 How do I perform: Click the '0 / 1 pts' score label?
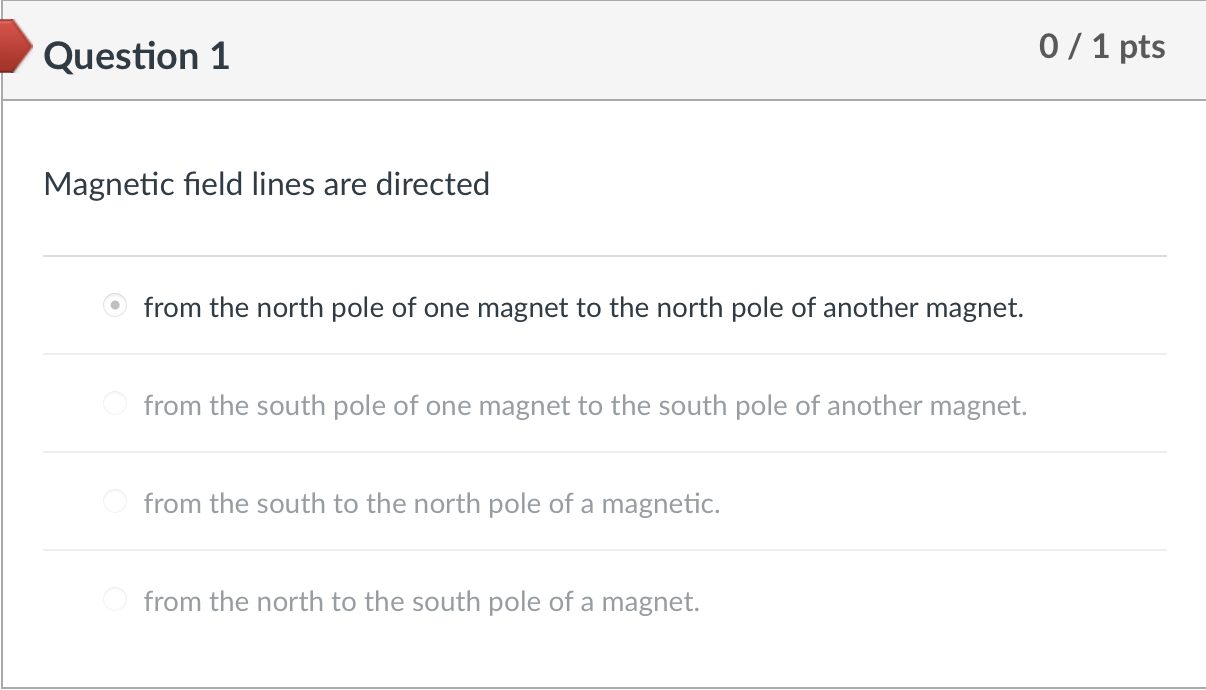1102,45
